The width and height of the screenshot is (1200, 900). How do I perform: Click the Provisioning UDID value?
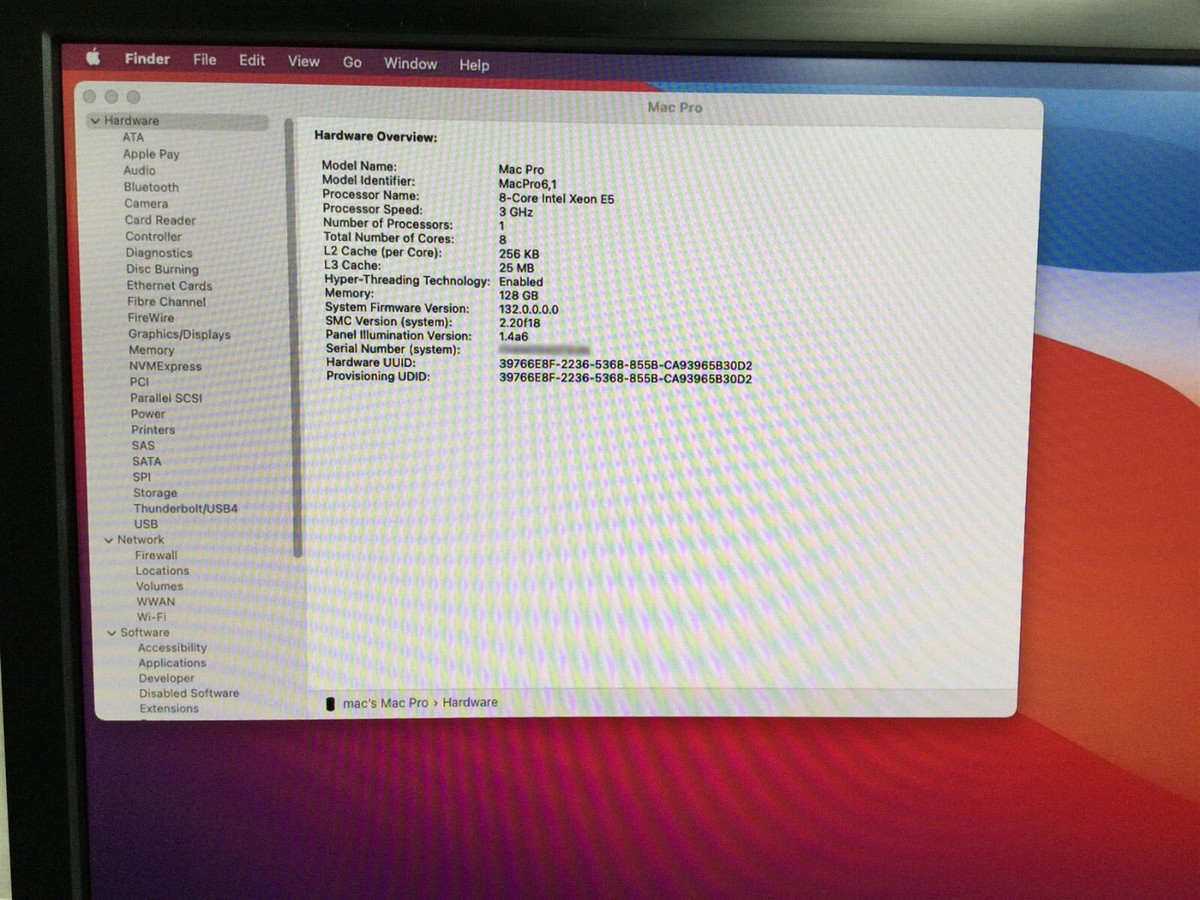pos(625,379)
